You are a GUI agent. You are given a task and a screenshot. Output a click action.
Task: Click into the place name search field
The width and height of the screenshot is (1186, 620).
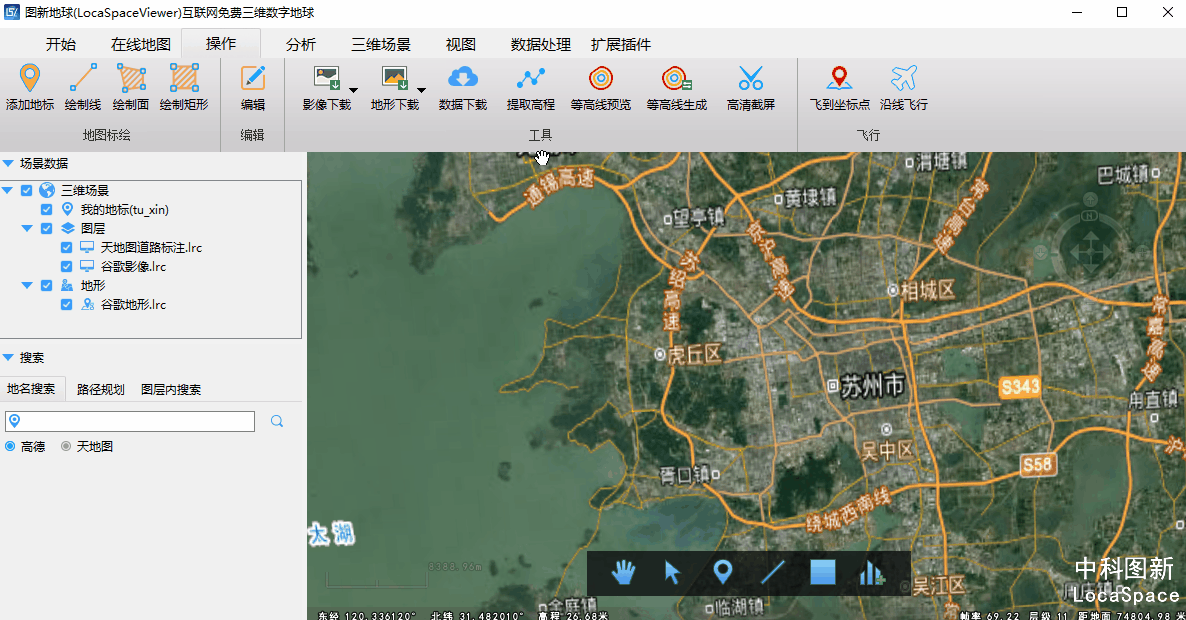pyautogui.click(x=130, y=421)
